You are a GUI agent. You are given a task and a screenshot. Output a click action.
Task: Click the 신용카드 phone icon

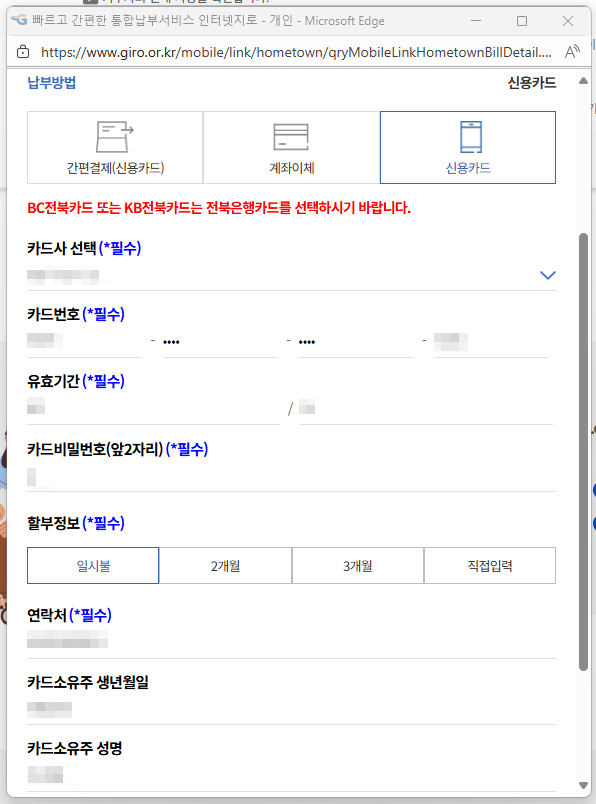click(x=471, y=137)
